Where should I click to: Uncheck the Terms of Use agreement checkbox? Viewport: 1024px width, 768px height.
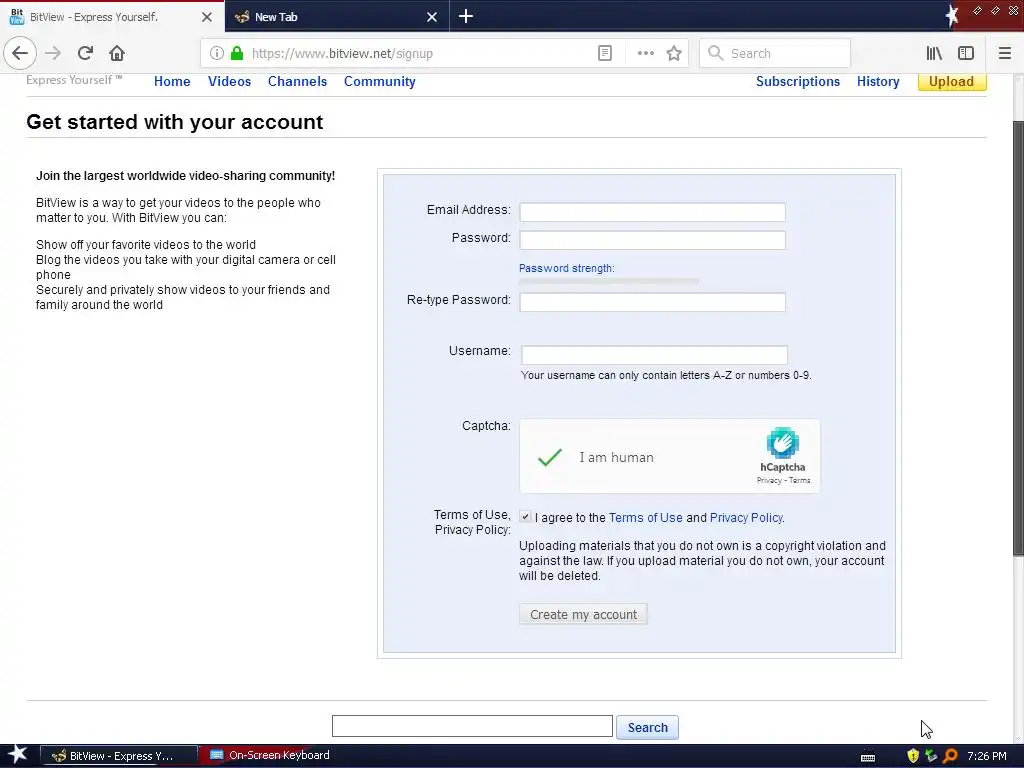[525, 517]
